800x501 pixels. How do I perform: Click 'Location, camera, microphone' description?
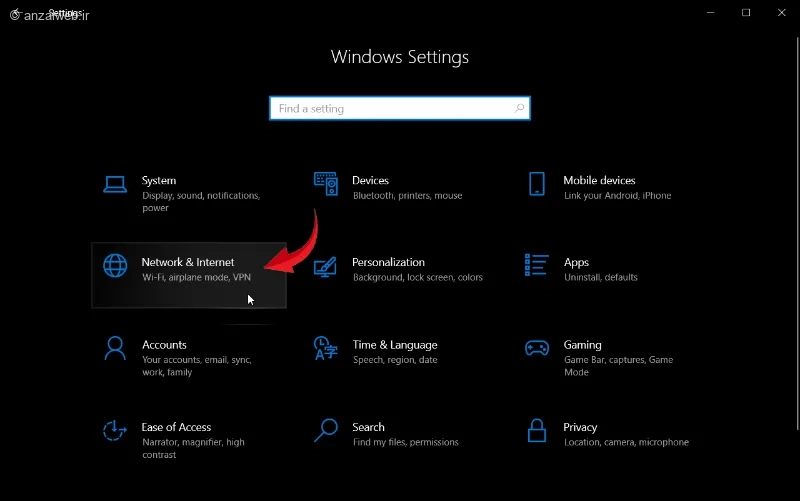626,442
